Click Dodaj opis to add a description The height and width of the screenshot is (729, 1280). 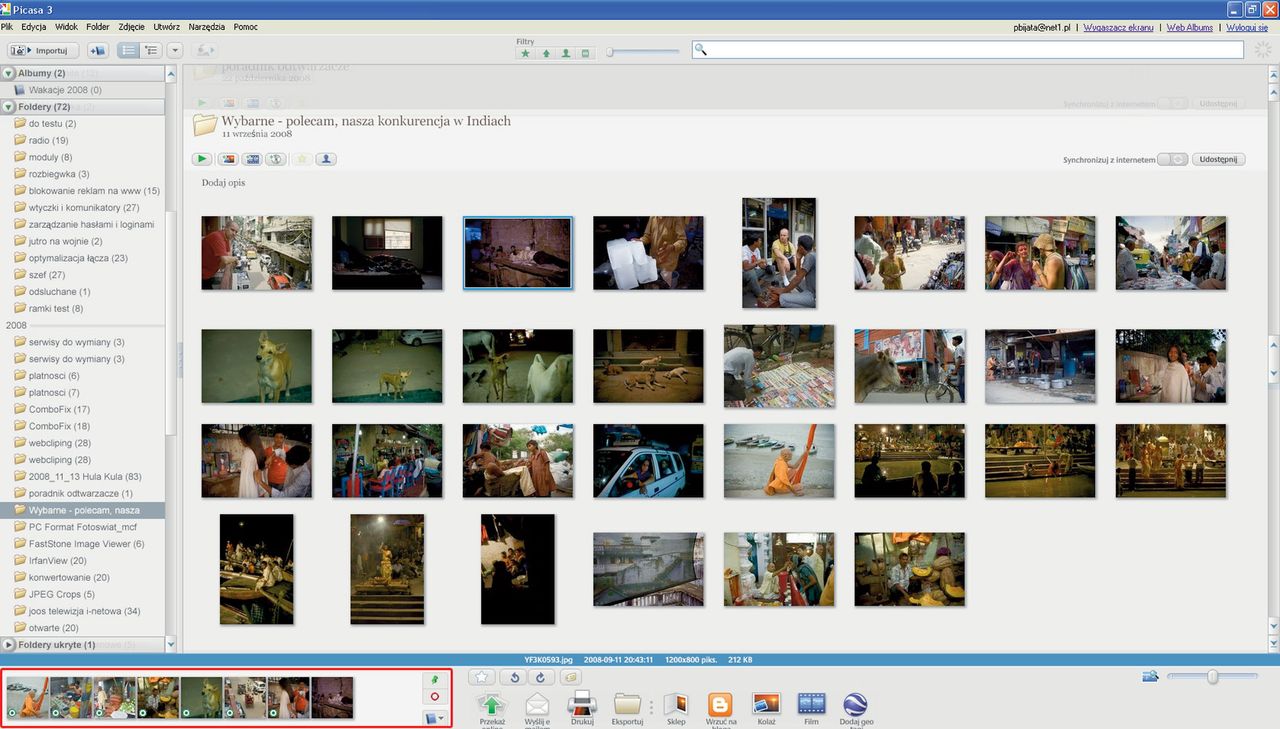223,183
